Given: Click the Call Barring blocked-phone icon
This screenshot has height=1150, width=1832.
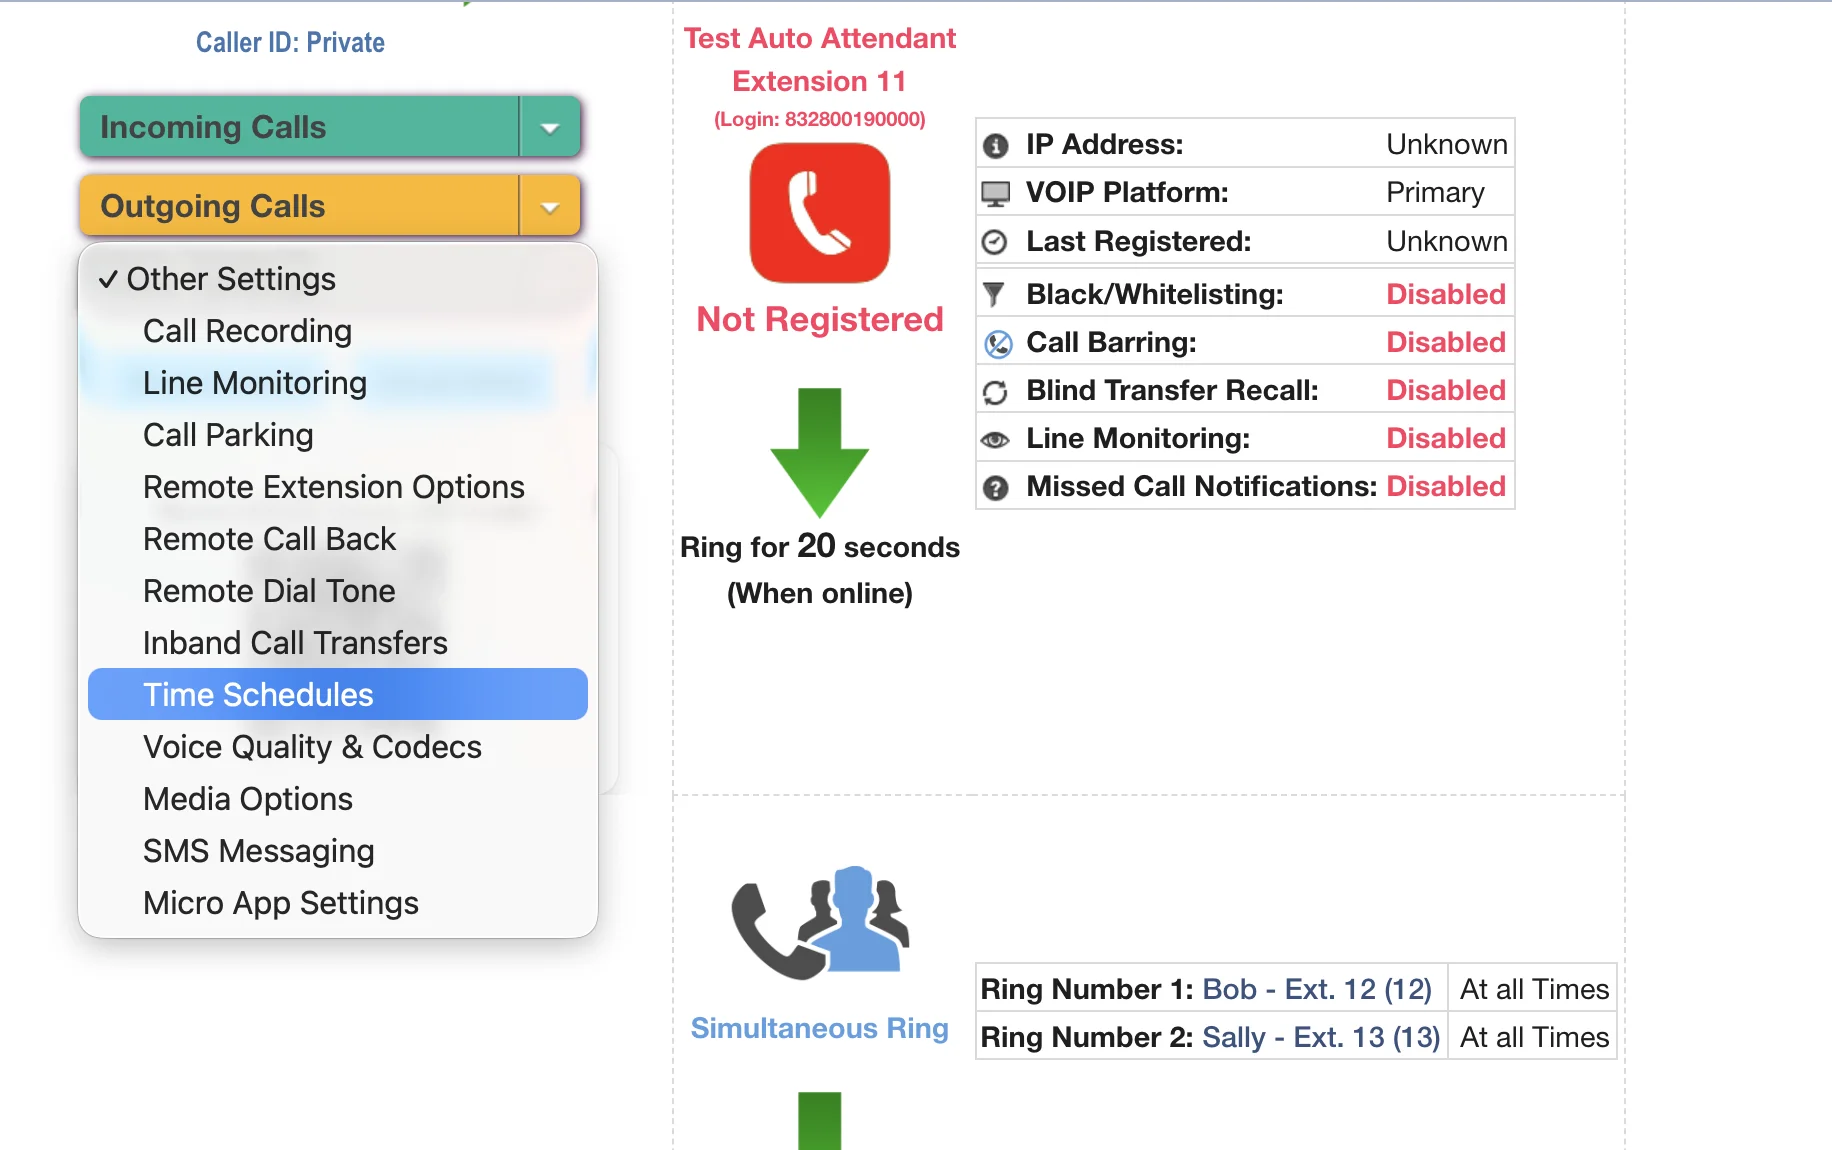Looking at the screenshot, I should pos(996,341).
